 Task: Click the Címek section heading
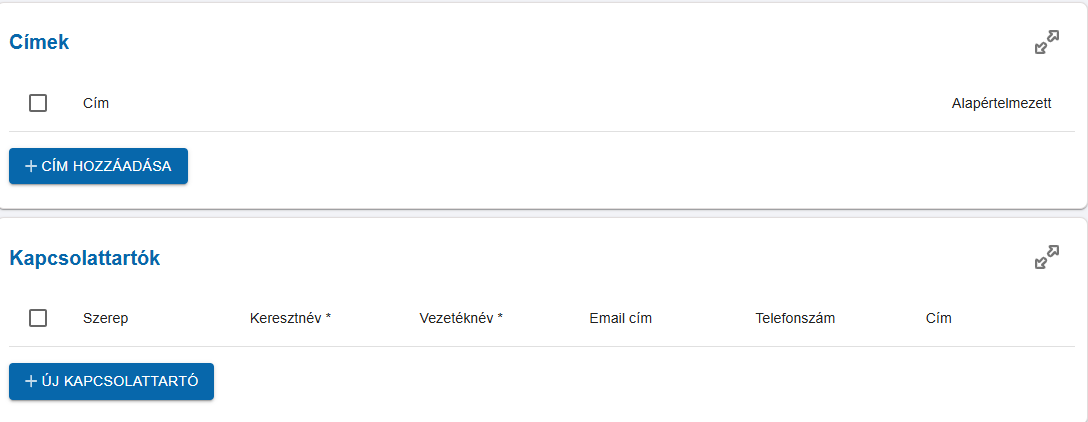tap(39, 42)
